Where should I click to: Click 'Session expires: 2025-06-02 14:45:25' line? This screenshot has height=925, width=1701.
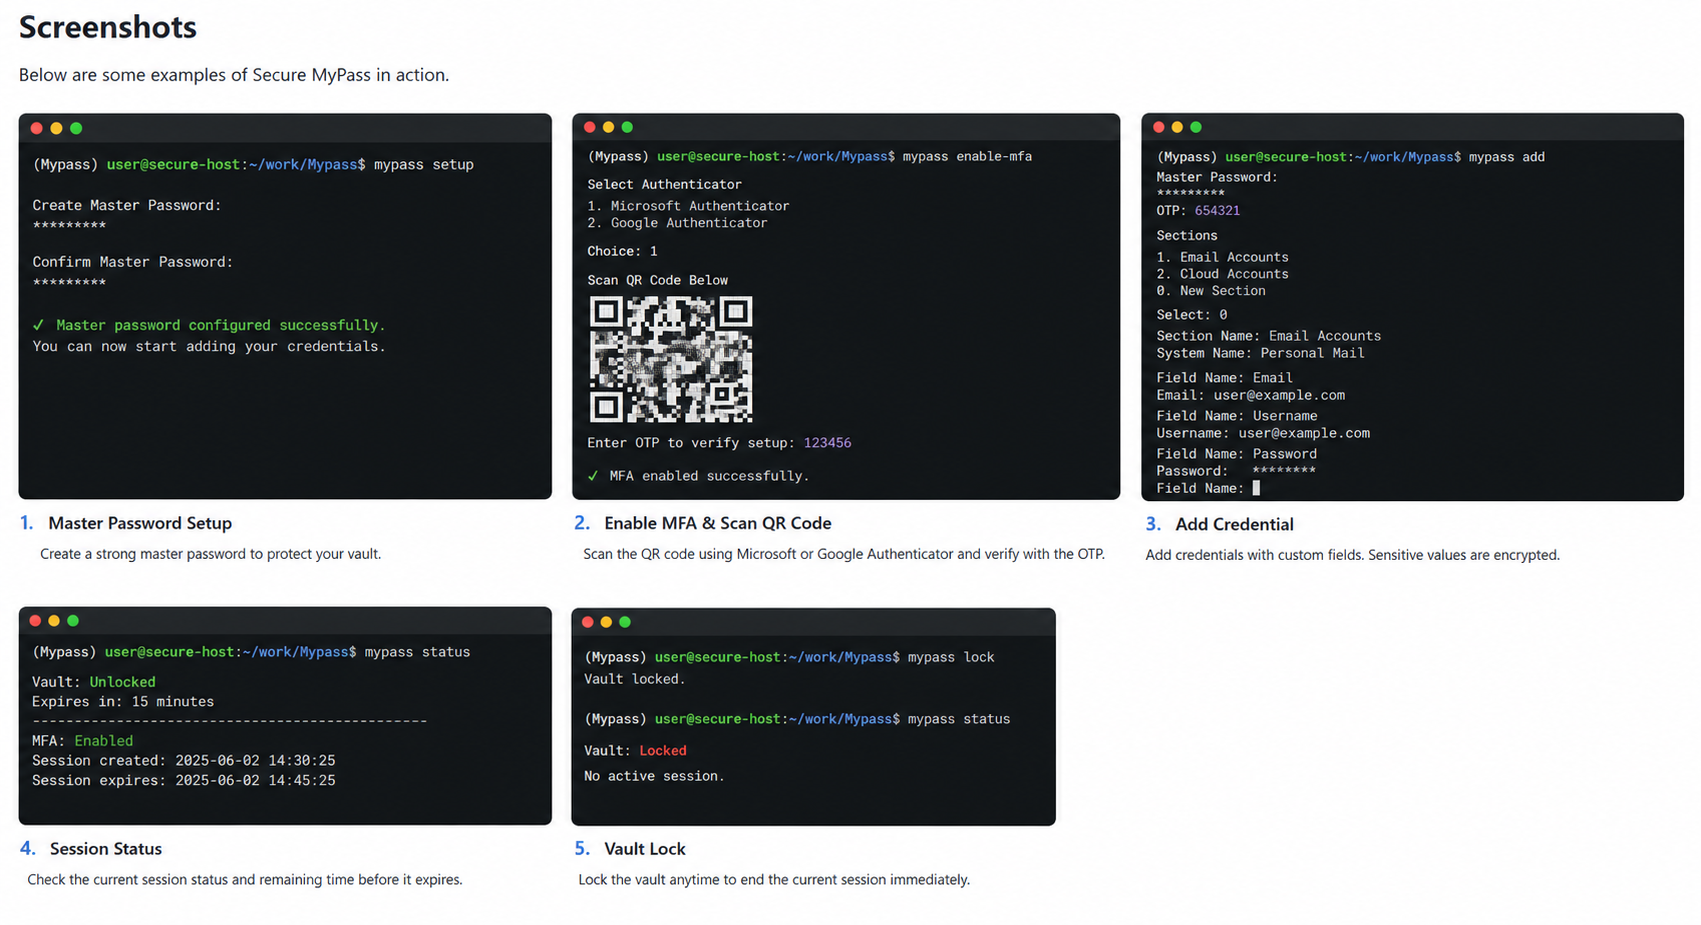click(184, 781)
